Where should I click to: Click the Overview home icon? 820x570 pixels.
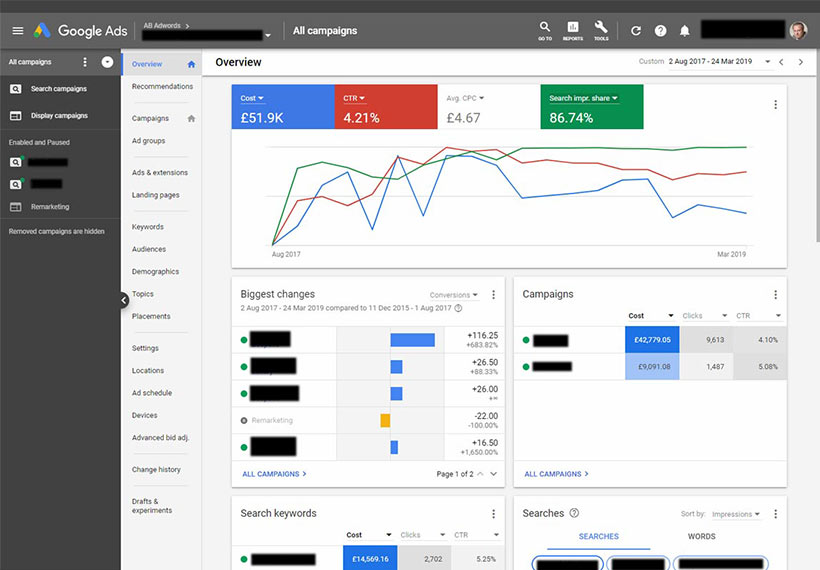[x=191, y=64]
